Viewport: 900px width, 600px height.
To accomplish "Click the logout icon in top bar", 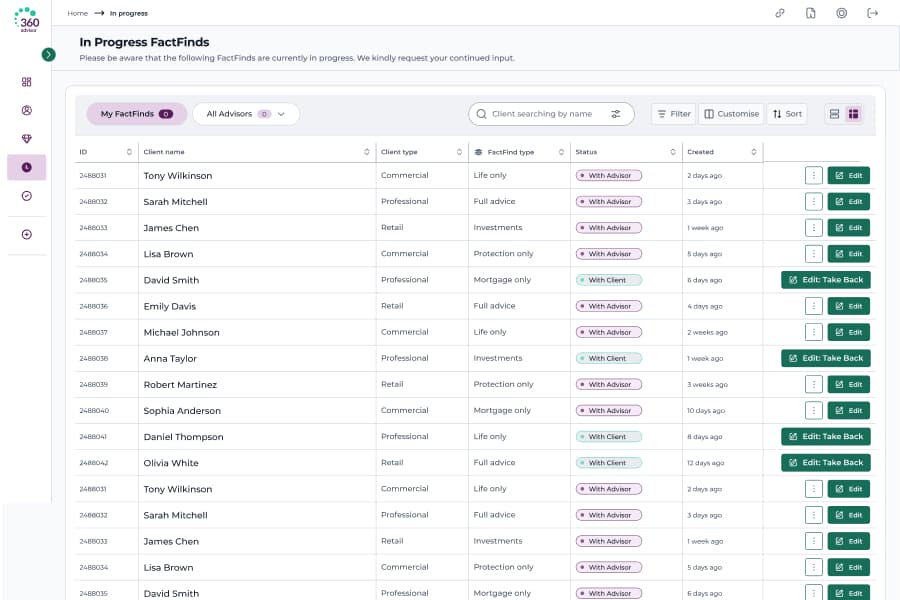I will click(872, 13).
